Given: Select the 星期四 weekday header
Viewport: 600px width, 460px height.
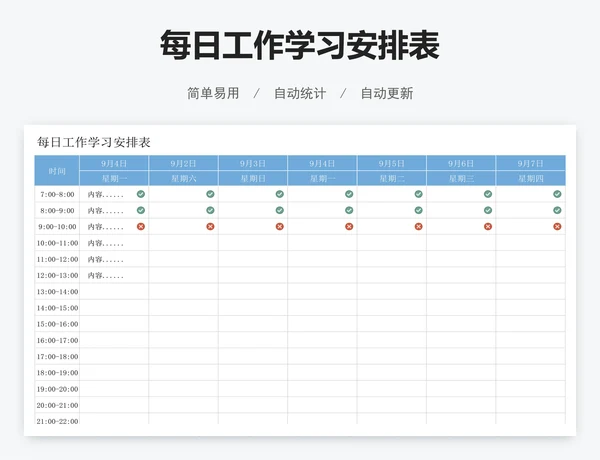Looking at the screenshot, I should (531, 178).
